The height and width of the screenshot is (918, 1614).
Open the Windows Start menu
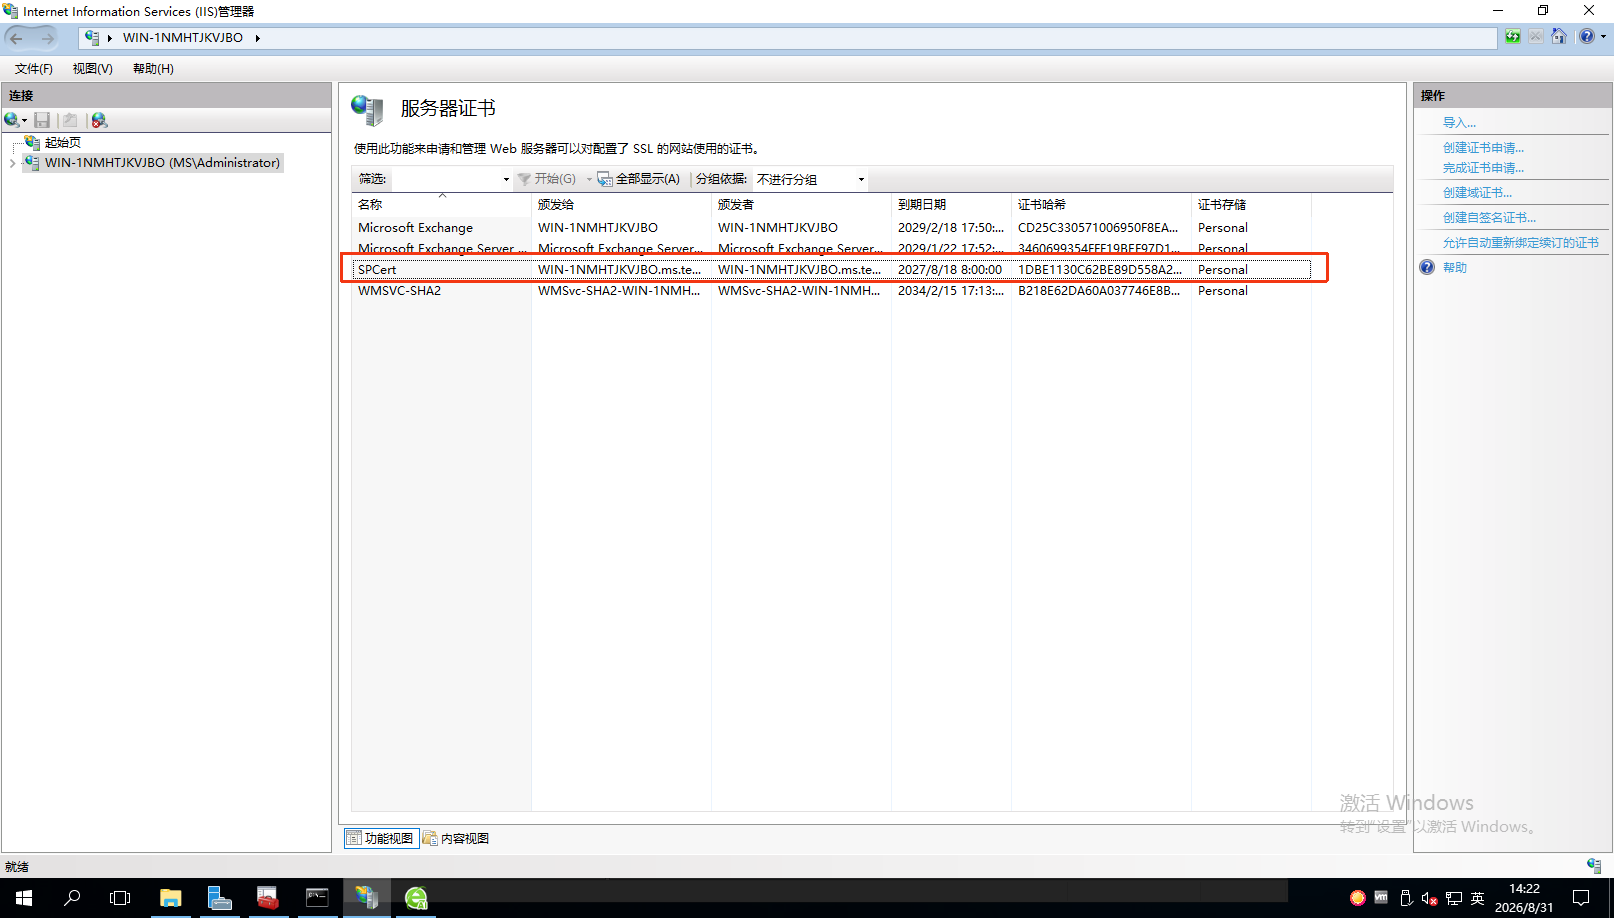click(24, 898)
